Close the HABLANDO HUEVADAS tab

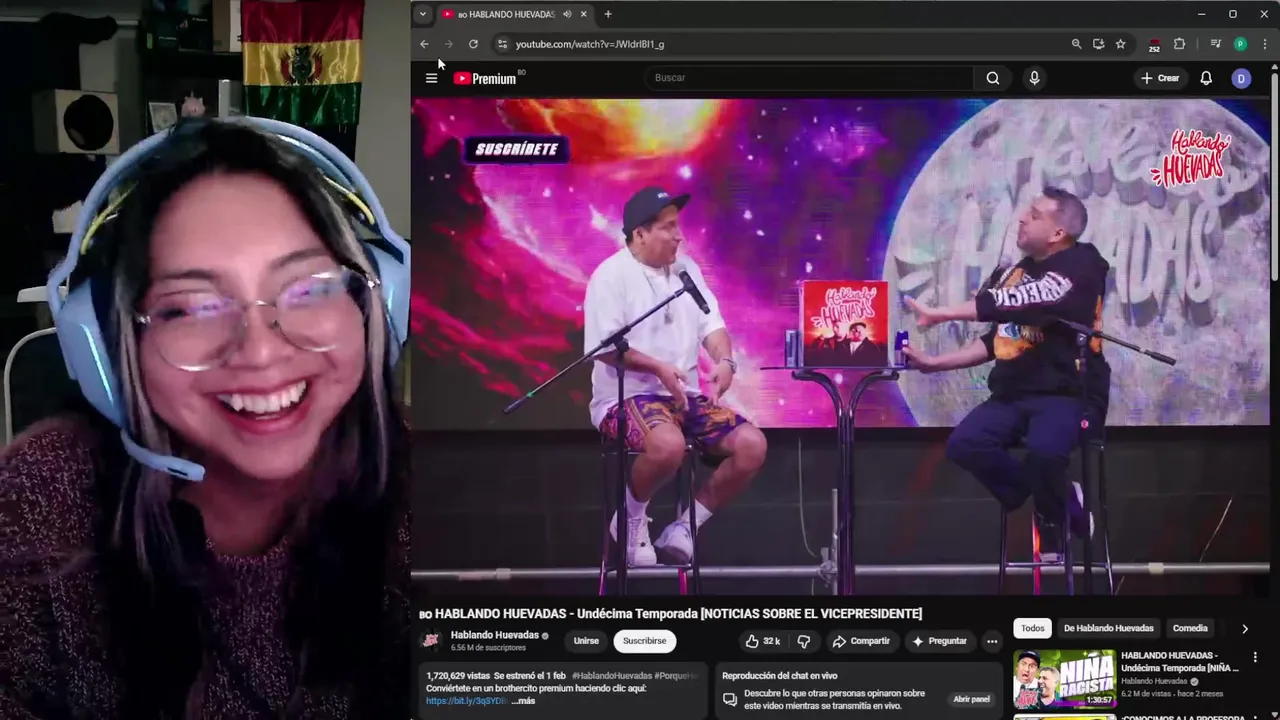point(583,14)
